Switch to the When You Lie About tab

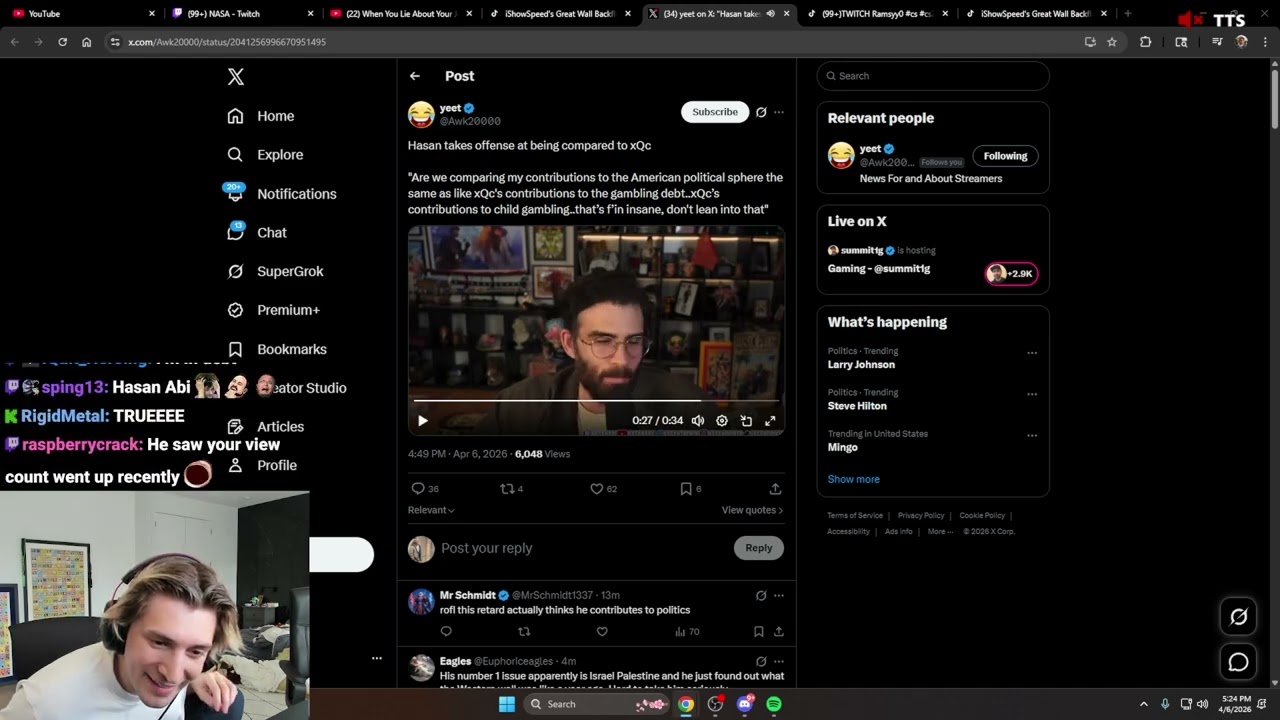(401, 14)
